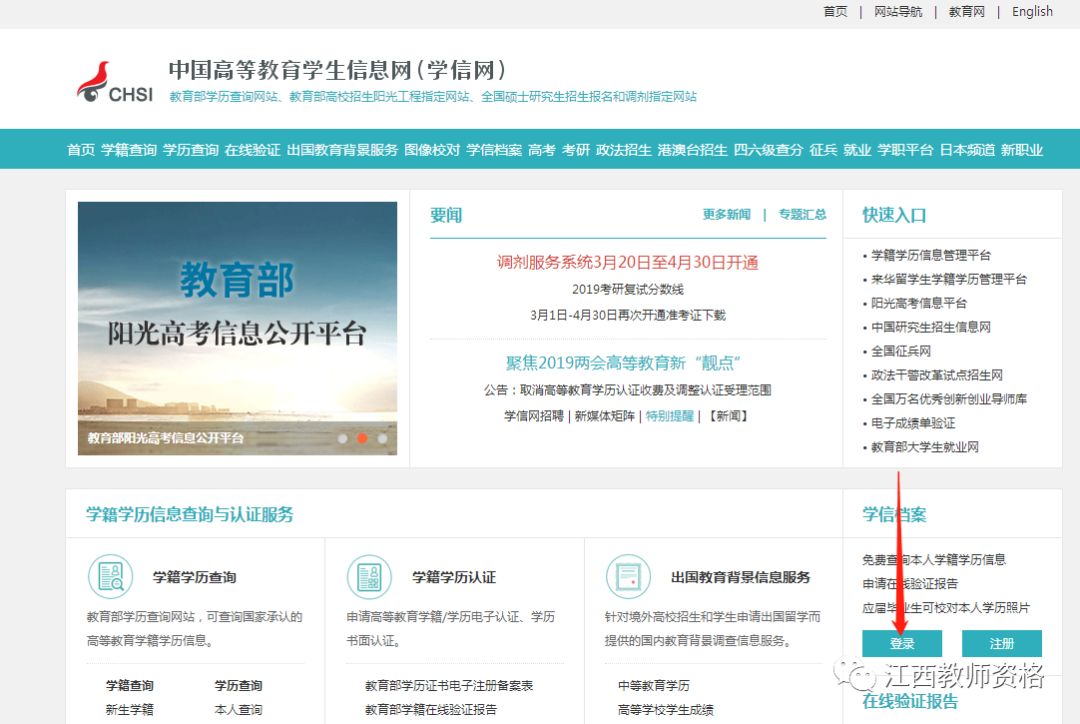1080x724 pixels.
Task: Open 学籍查询 in the navigation bar
Action: 129,149
